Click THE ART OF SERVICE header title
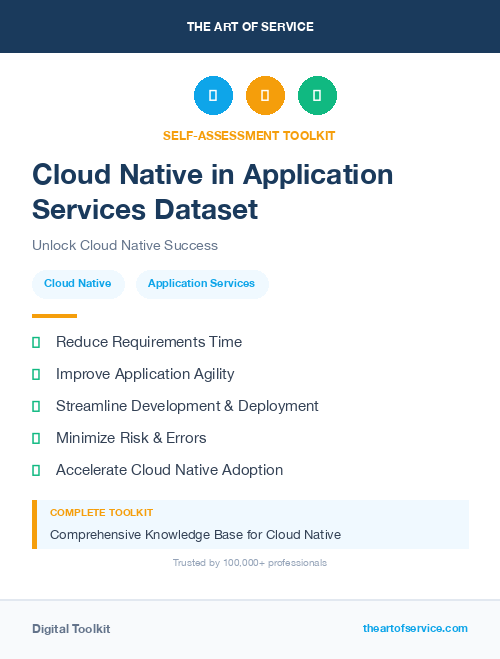Viewport: 500px width, 659px height. tap(250, 27)
